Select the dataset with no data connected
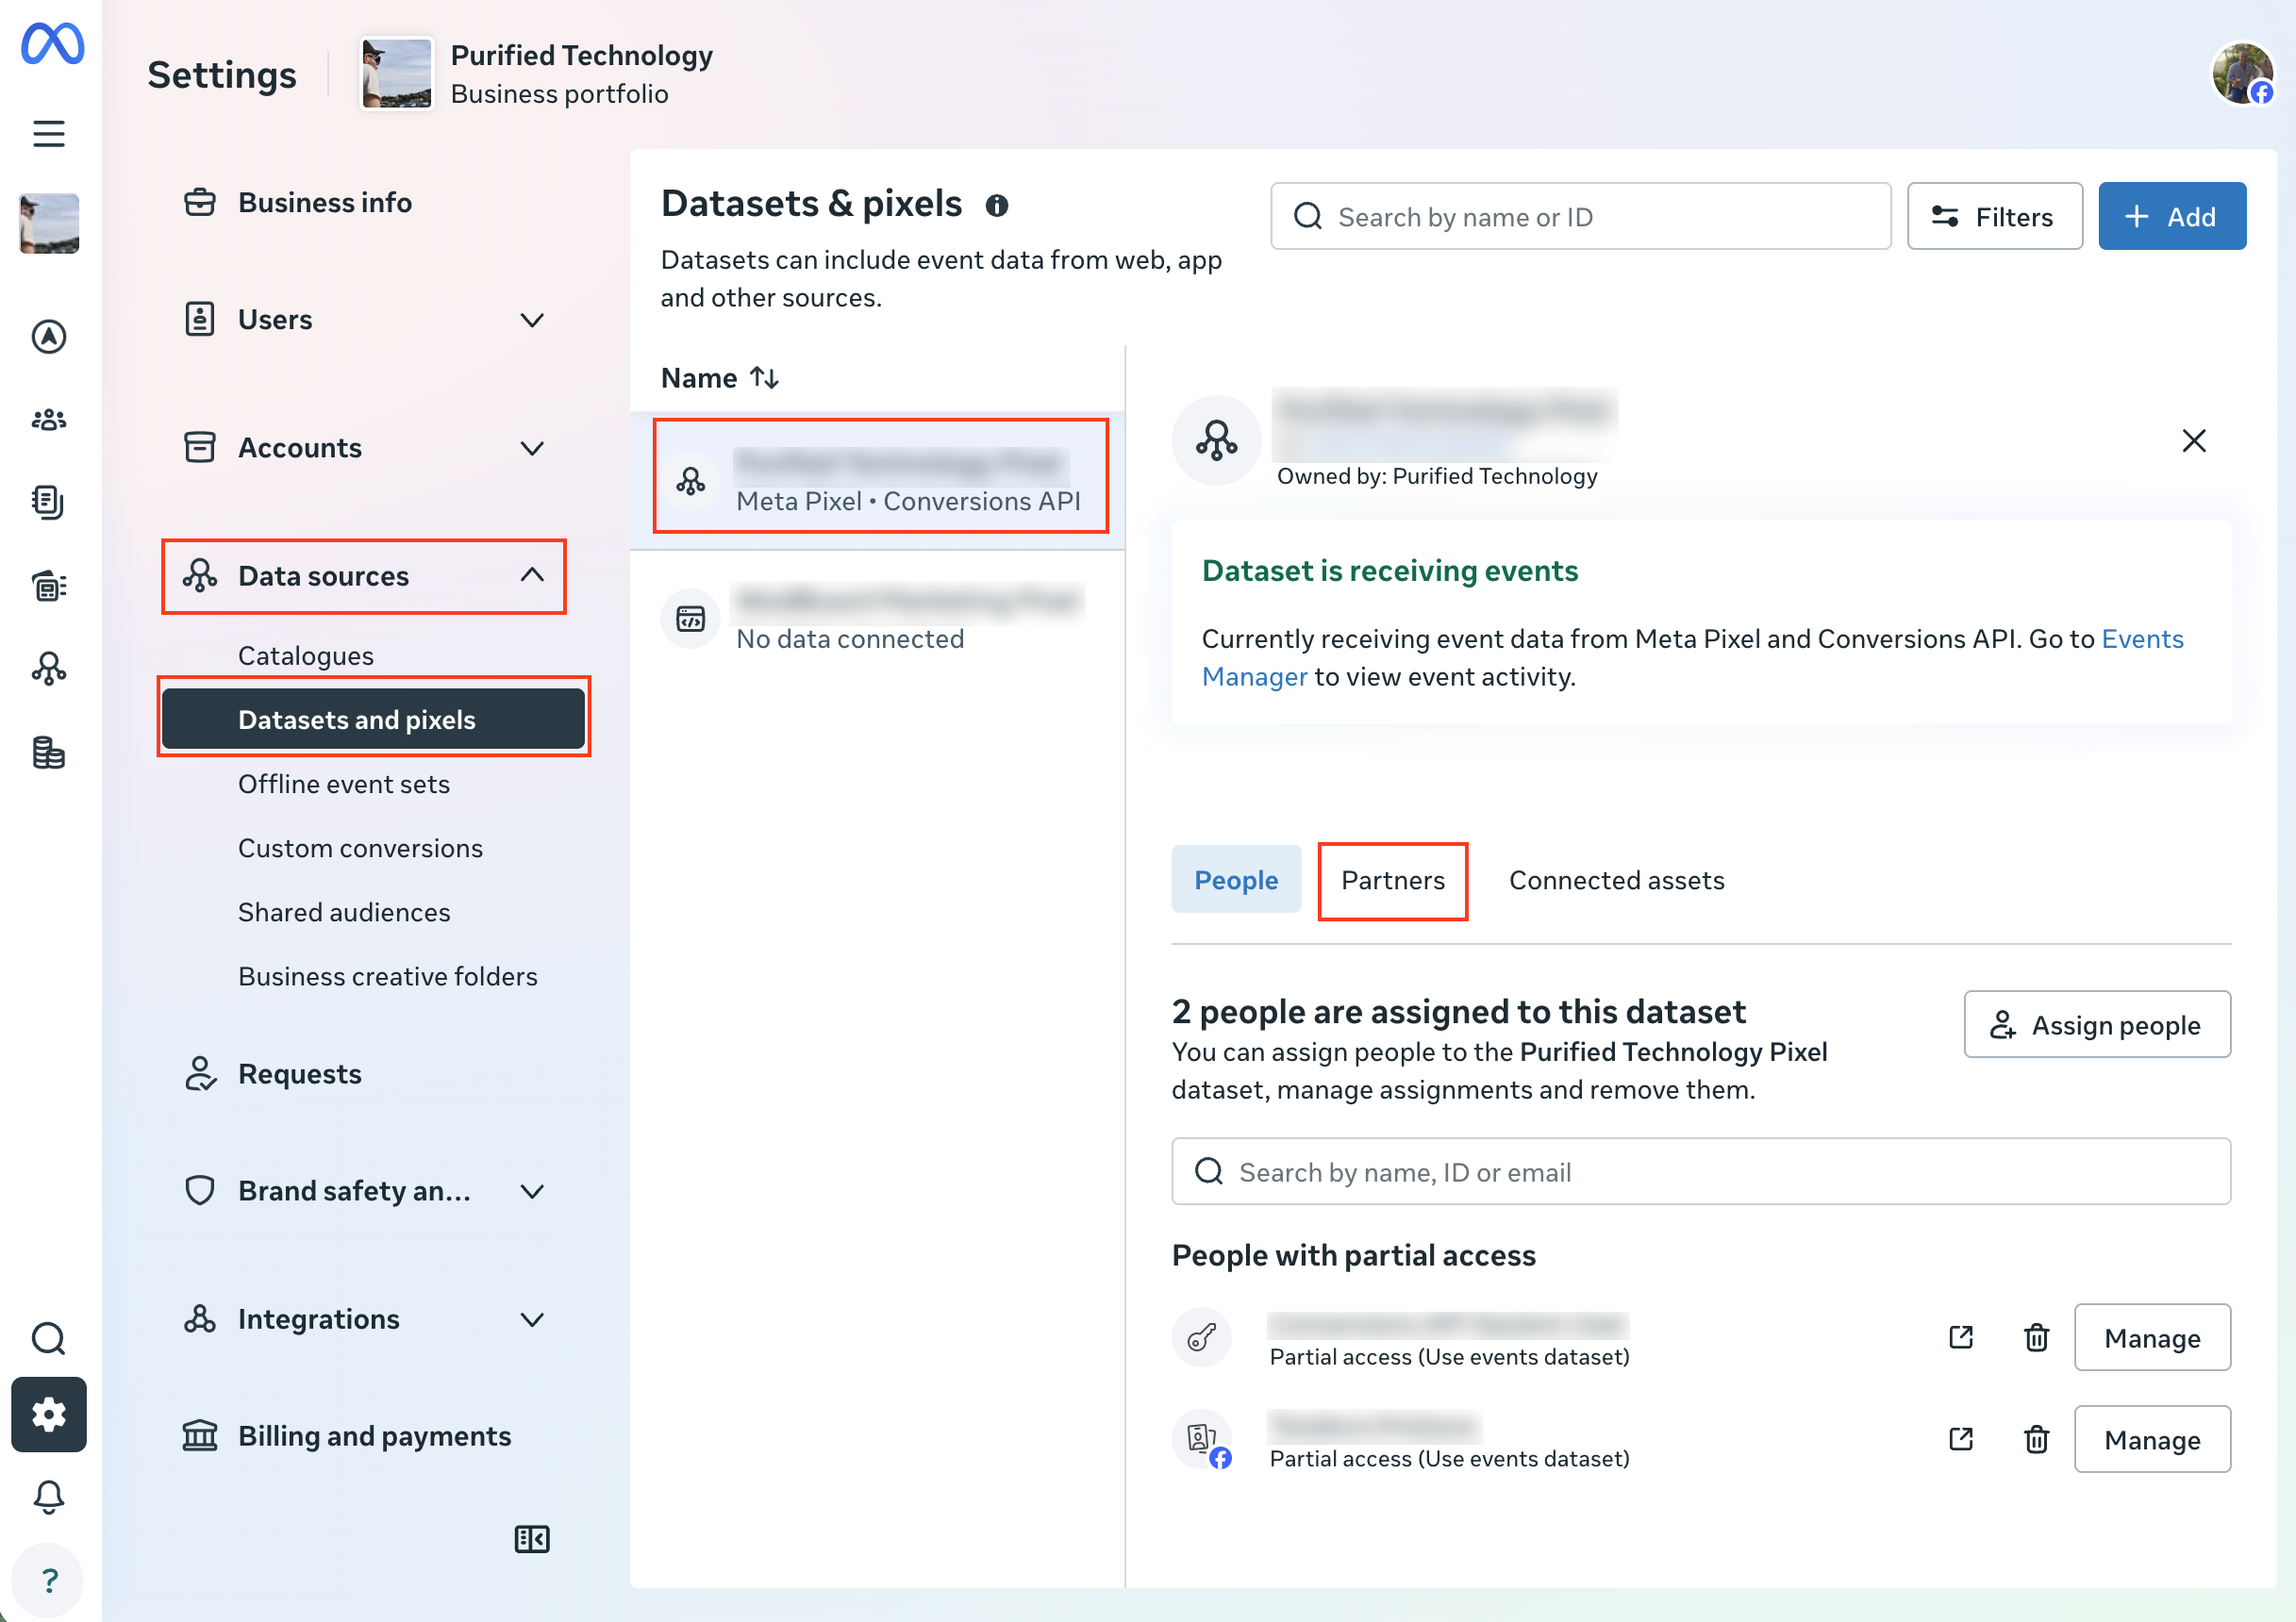The image size is (2296, 1622). pyautogui.click(x=876, y=617)
